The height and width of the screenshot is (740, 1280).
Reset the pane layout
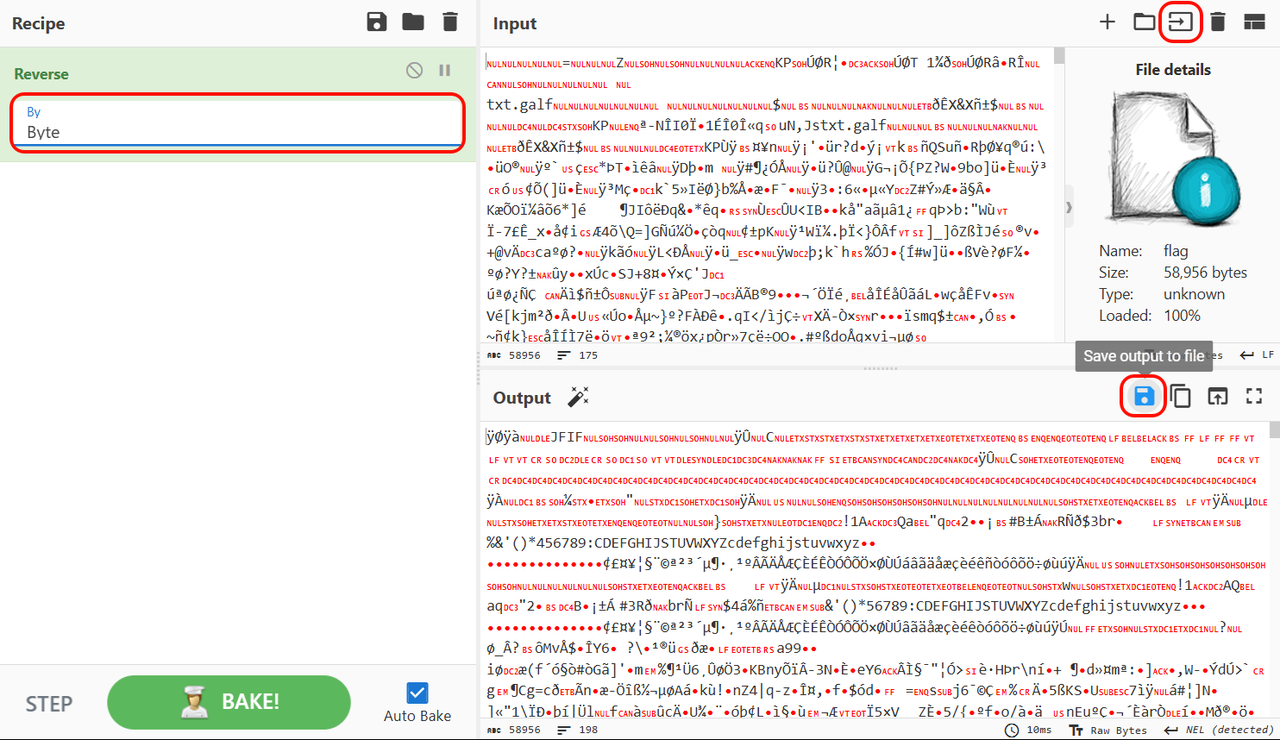coord(1254,22)
